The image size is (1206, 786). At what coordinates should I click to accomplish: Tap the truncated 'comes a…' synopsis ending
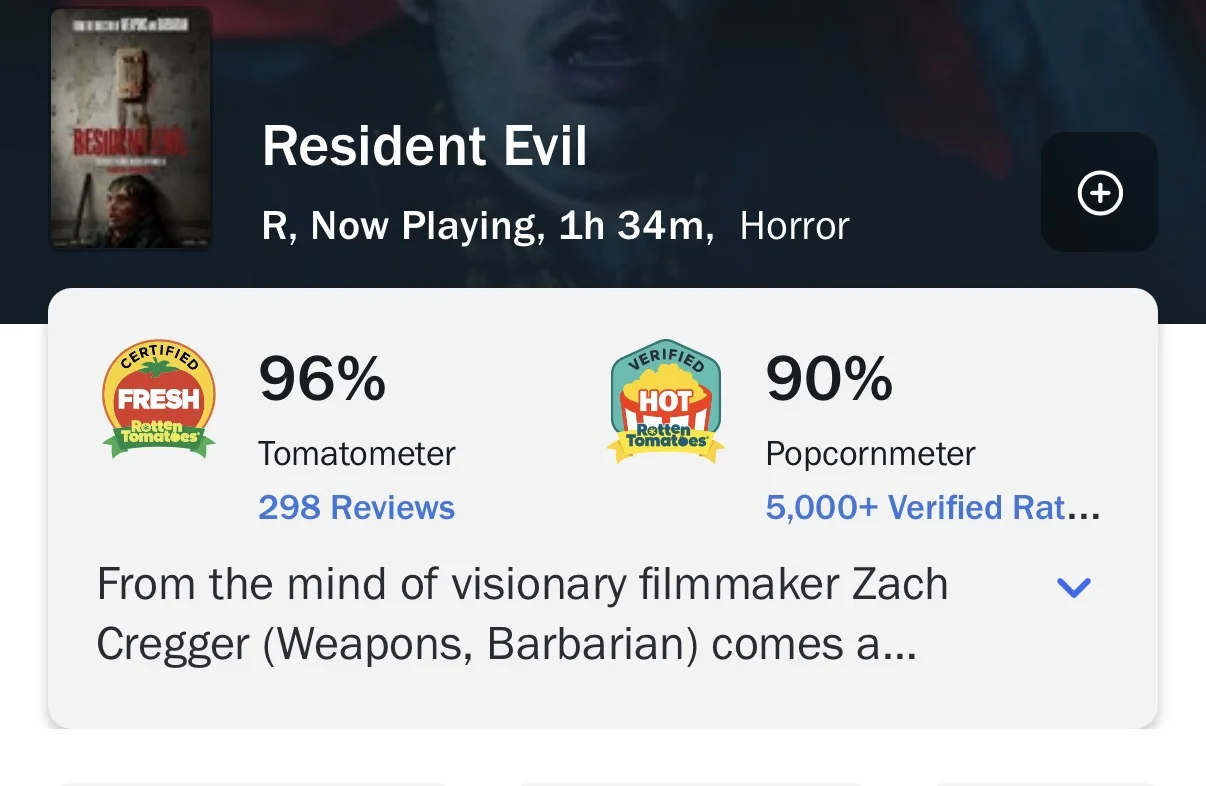tap(814, 646)
